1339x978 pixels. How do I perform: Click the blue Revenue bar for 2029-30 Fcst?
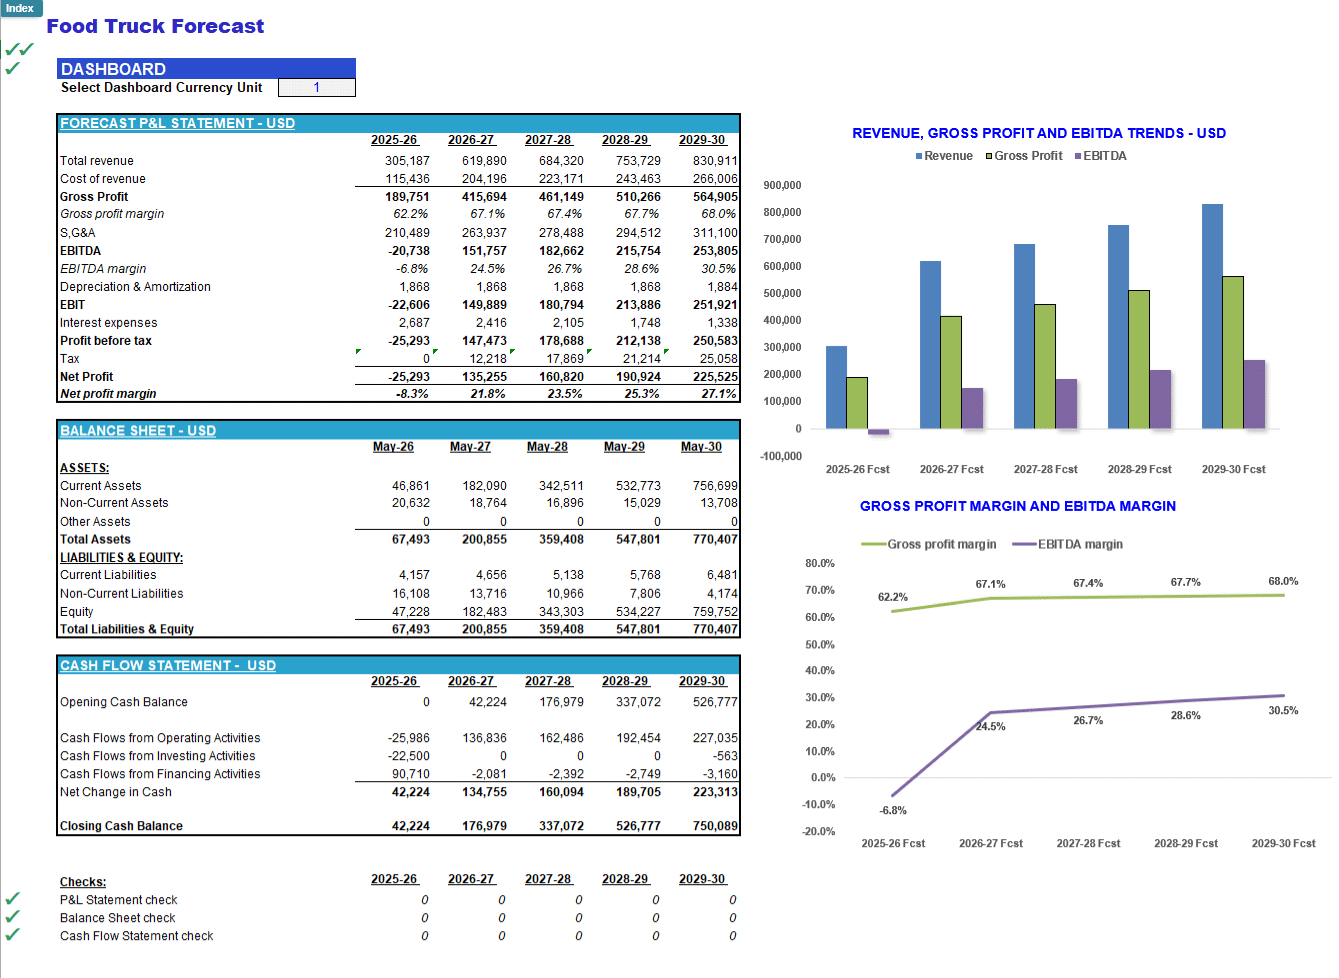(1212, 316)
